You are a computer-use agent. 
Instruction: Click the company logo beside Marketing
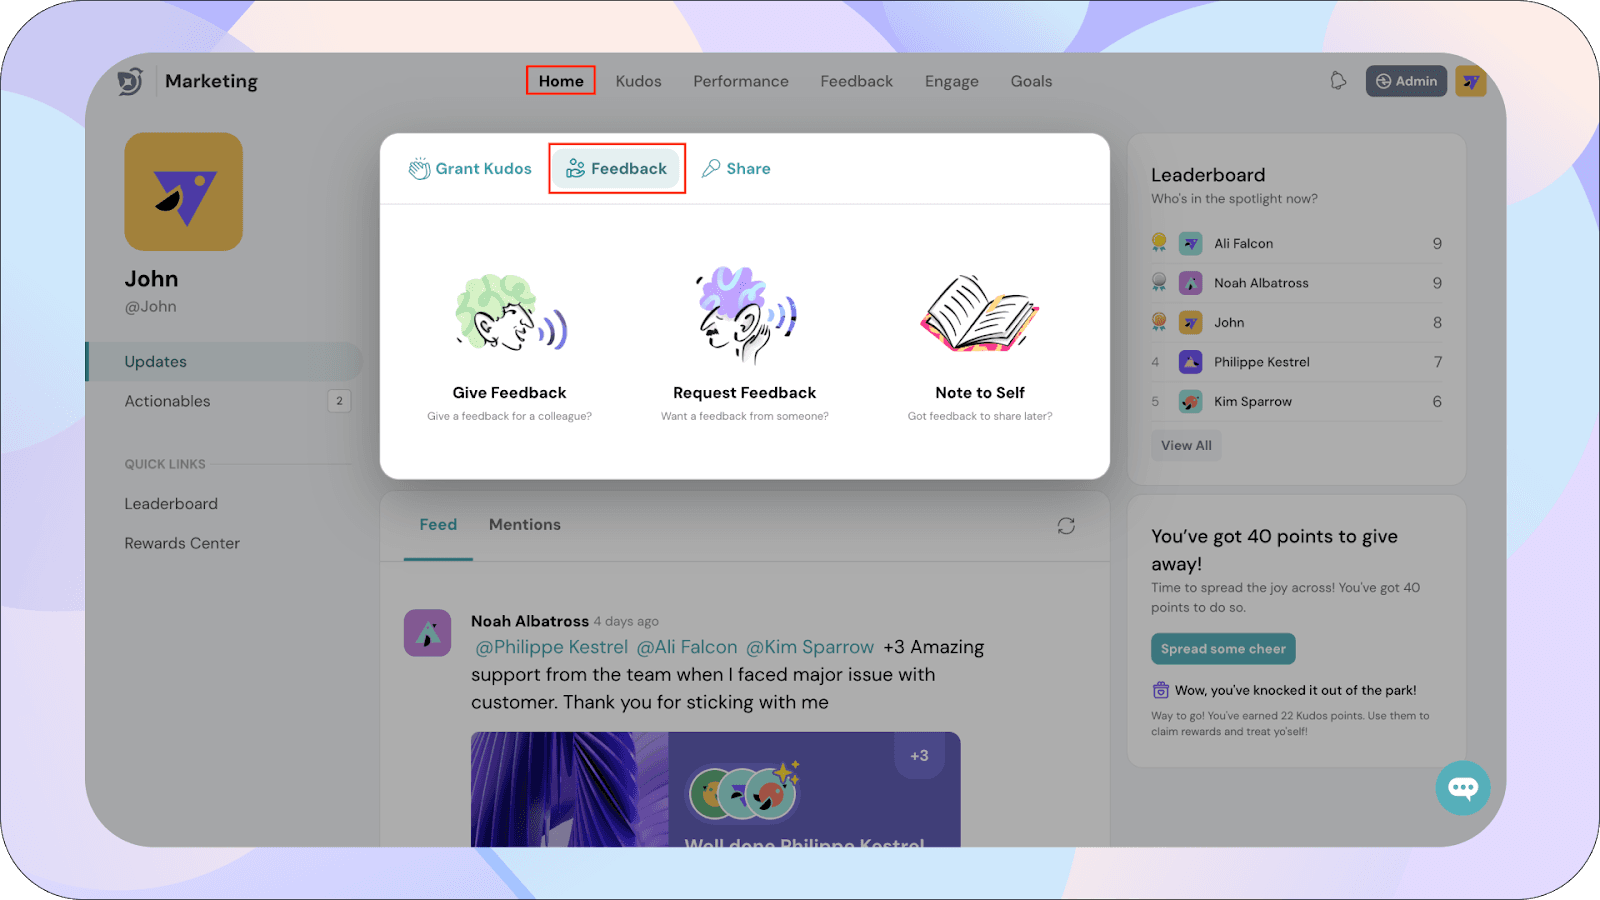tap(131, 81)
